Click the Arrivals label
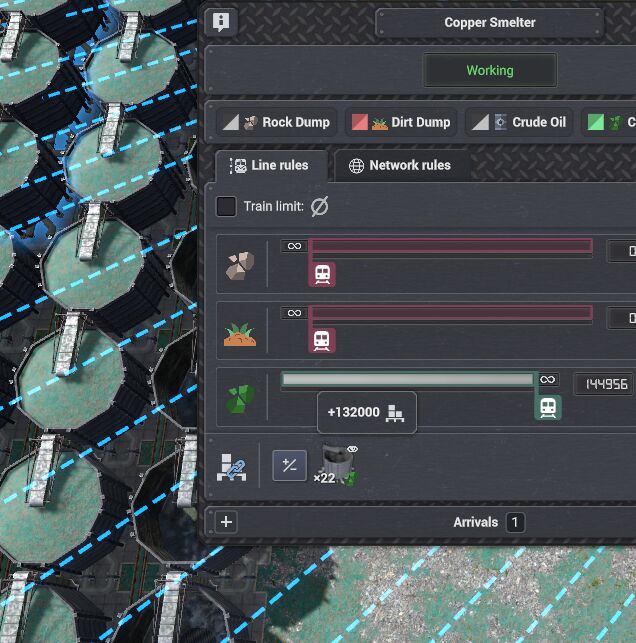Viewport: 636px width, 643px height. click(475, 522)
